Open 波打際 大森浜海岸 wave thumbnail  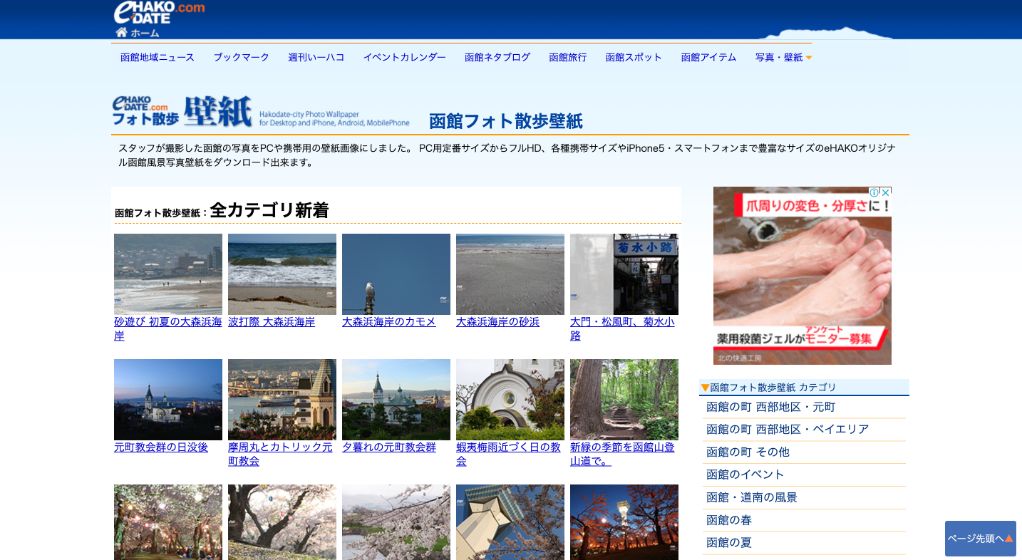(282, 274)
